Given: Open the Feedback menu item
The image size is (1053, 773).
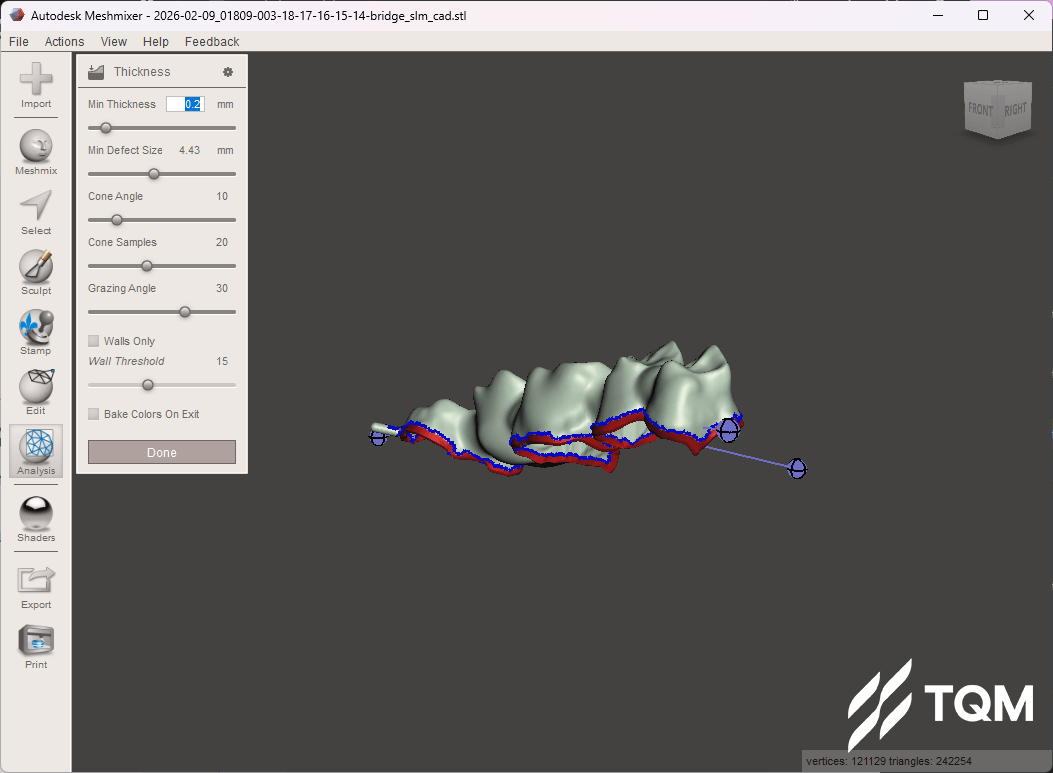Looking at the screenshot, I should [x=212, y=42].
